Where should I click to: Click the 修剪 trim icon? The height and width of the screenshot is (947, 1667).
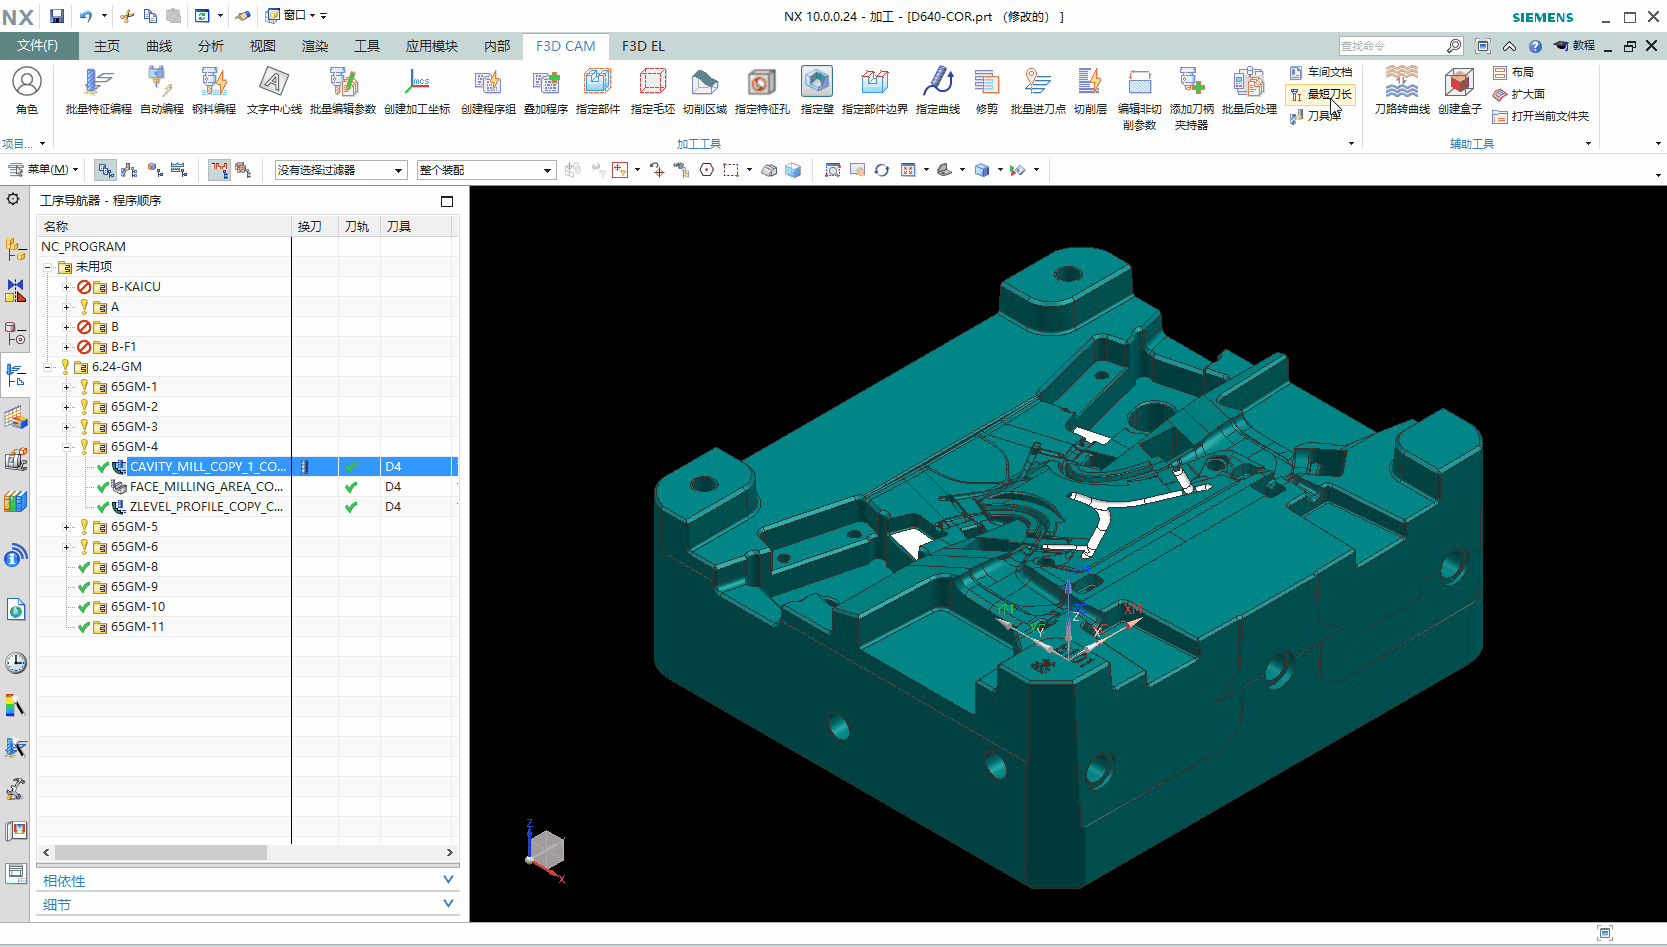tap(987, 90)
